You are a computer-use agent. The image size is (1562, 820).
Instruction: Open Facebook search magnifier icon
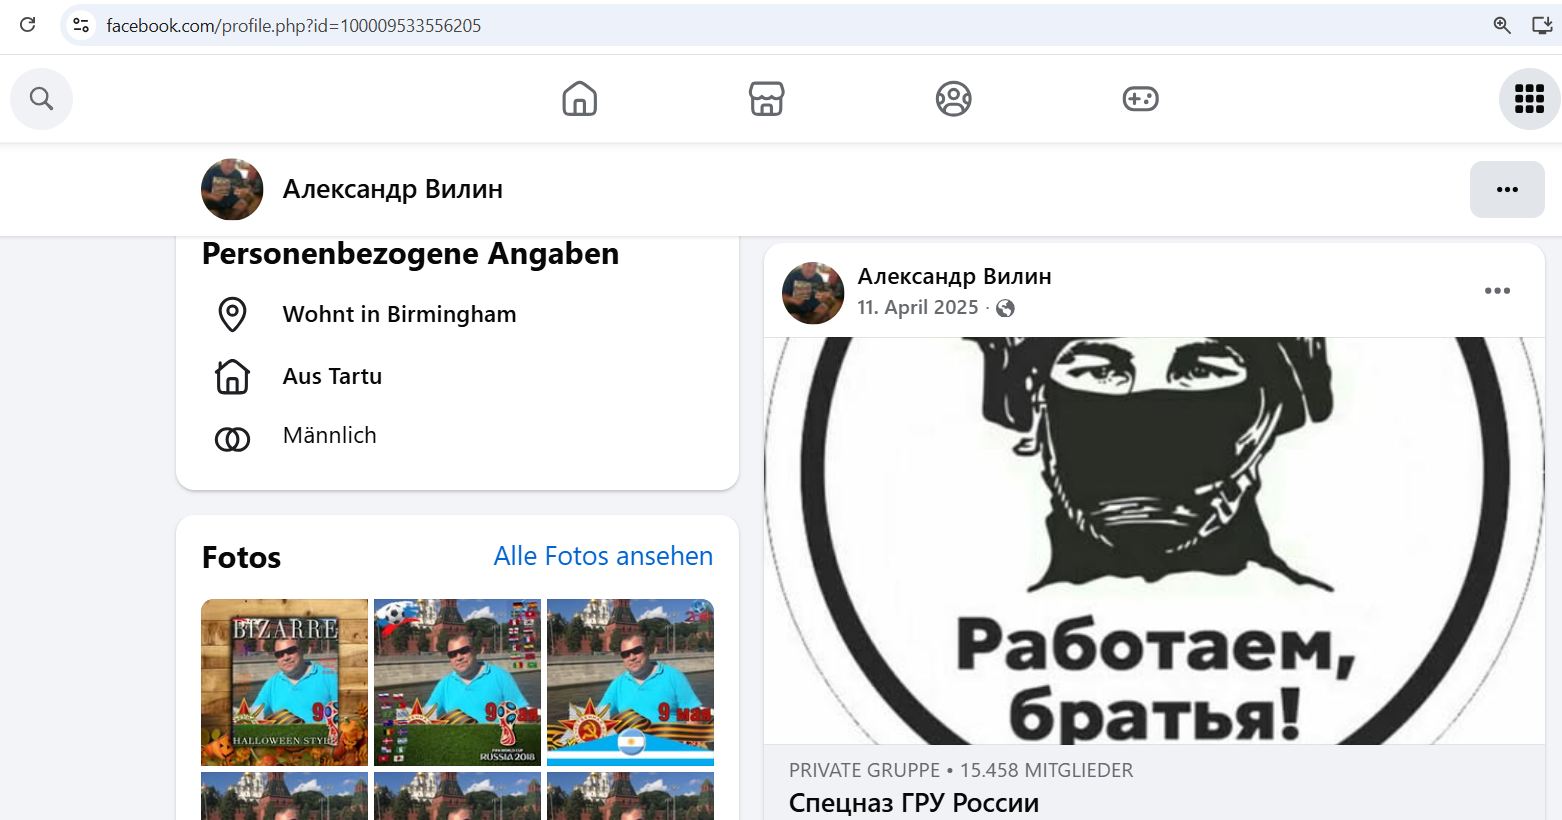[41, 99]
